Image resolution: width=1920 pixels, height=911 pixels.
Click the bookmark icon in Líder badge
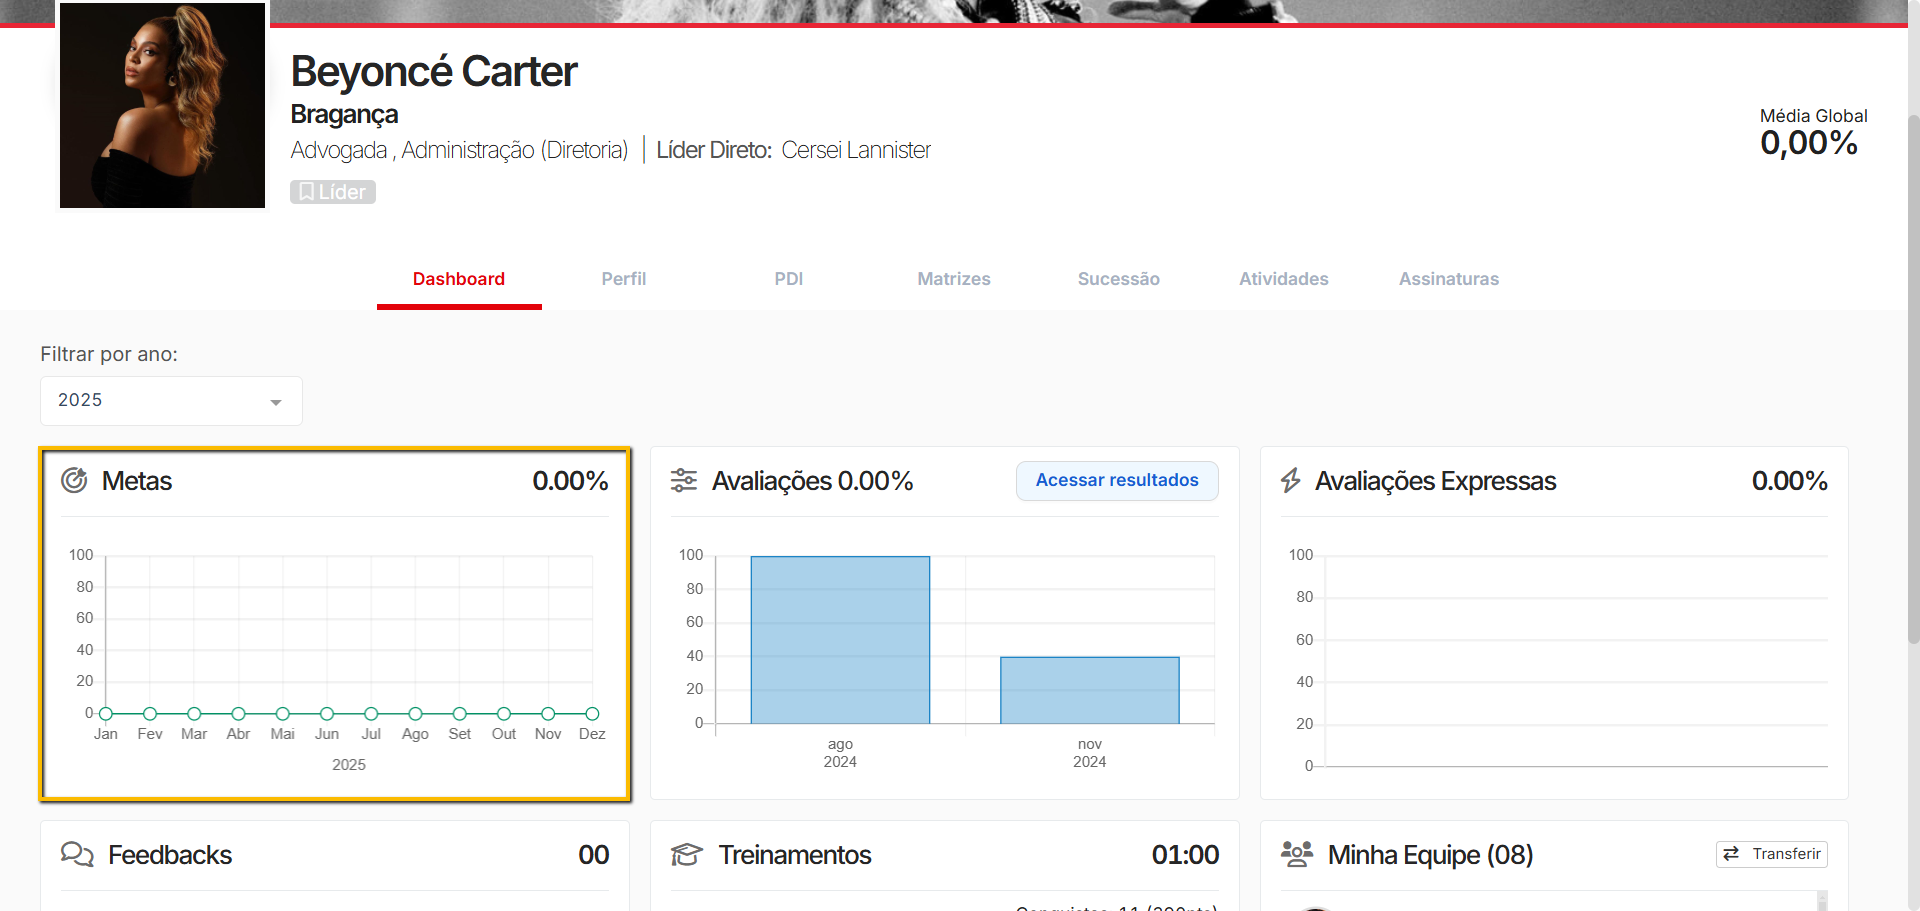tap(307, 192)
